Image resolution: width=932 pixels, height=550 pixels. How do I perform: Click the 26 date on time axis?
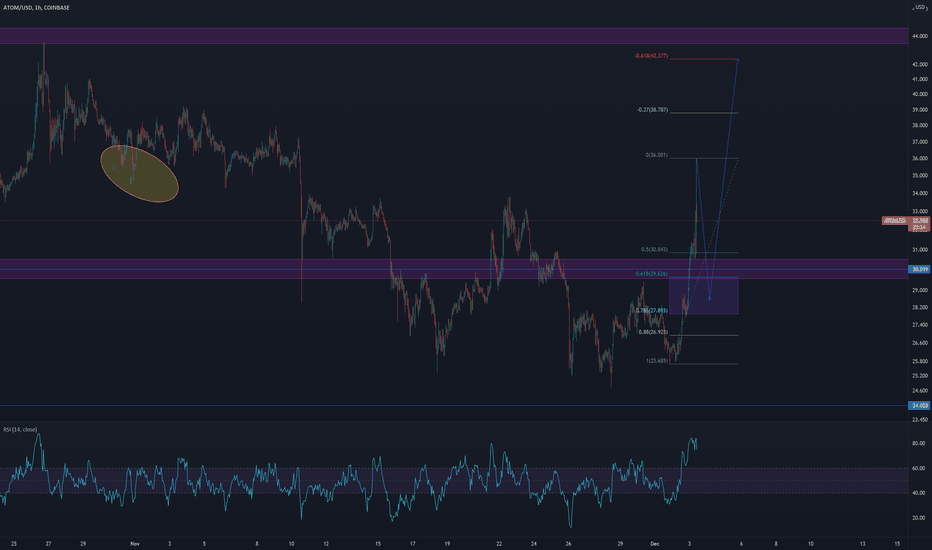tap(569, 543)
